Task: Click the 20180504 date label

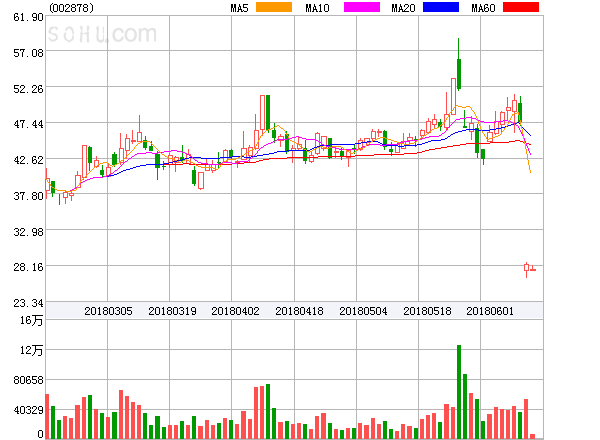Action: (x=363, y=311)
